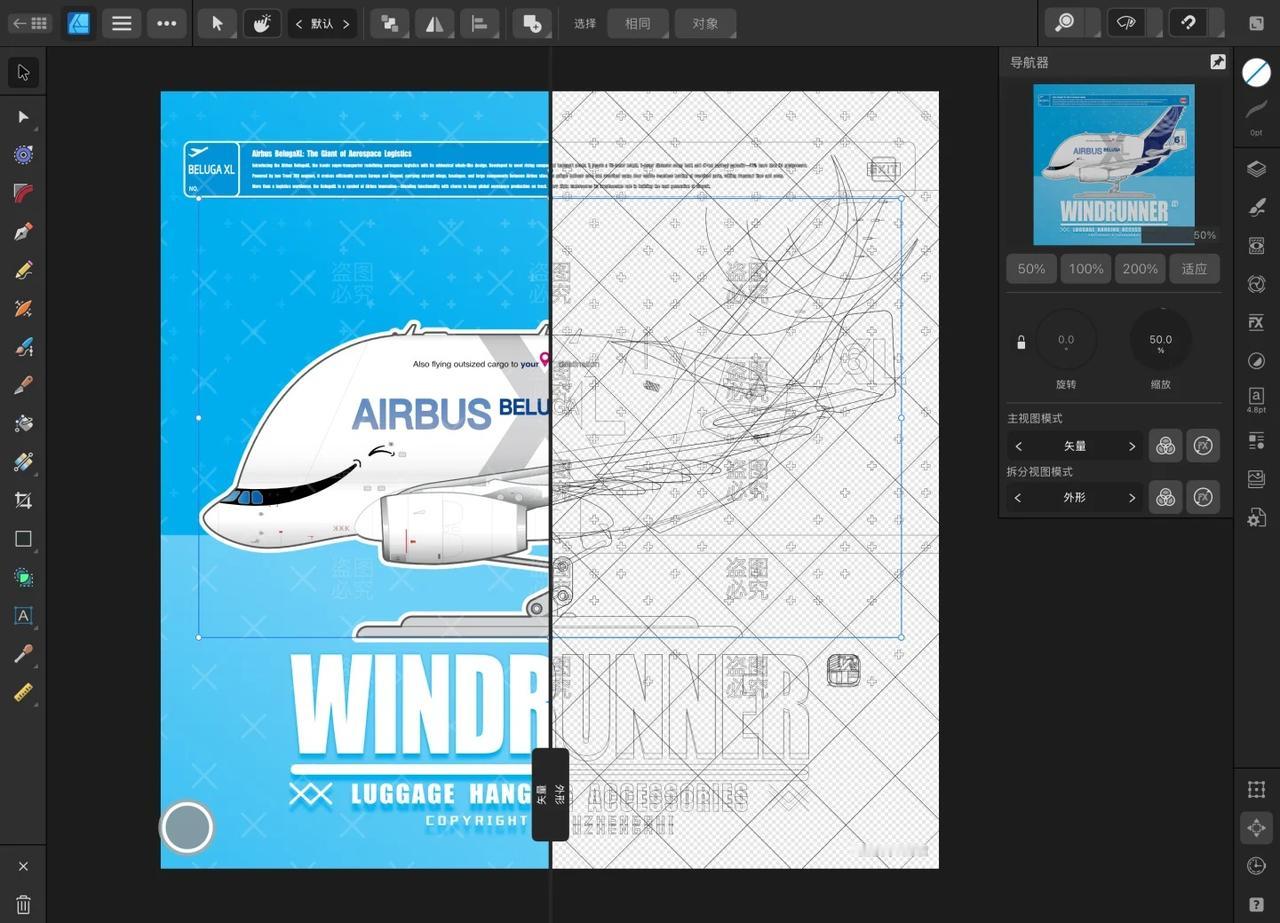Screen dimensions: 1280x923
Task: Select the Rectangle shape tool
Action: [x=23, y=539]
